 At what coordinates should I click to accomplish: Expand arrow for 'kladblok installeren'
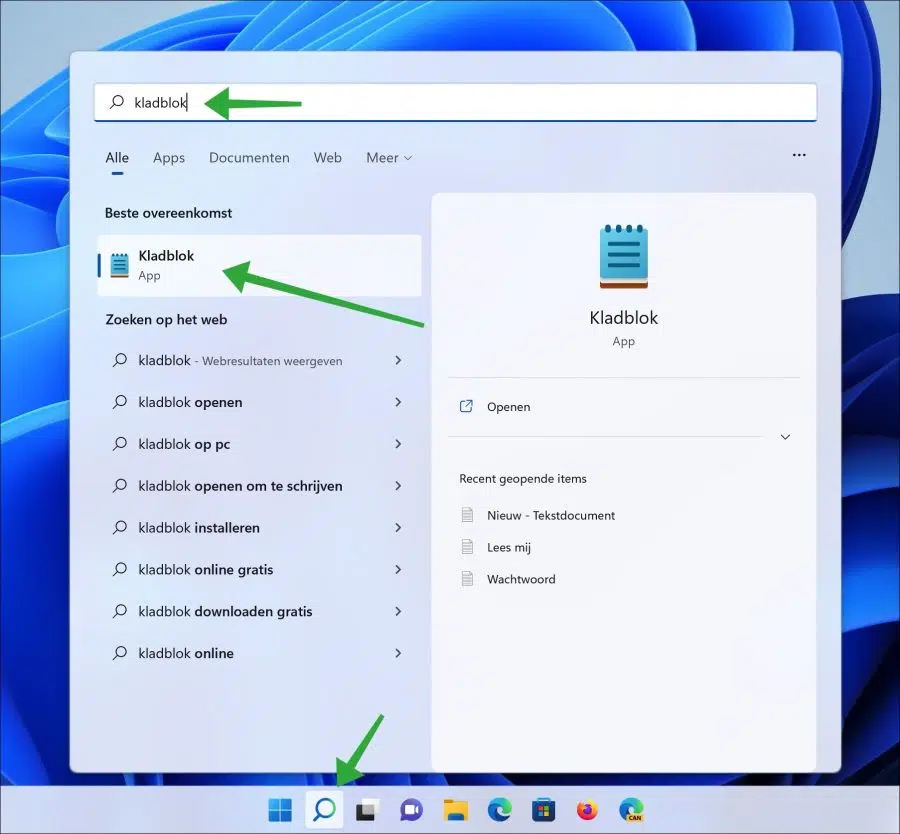[398, 527]
